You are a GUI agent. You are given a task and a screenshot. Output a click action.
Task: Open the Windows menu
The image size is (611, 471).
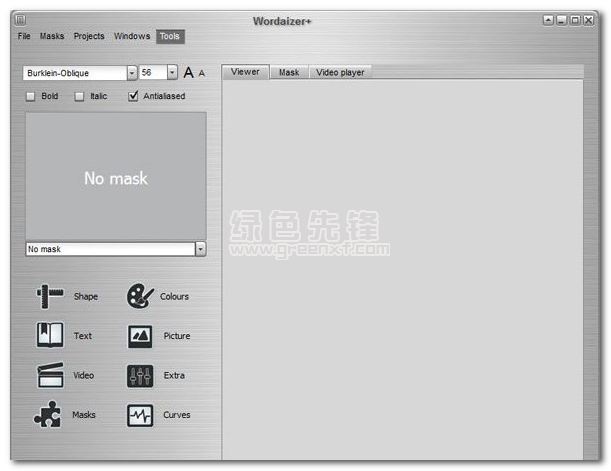[132, 36]
